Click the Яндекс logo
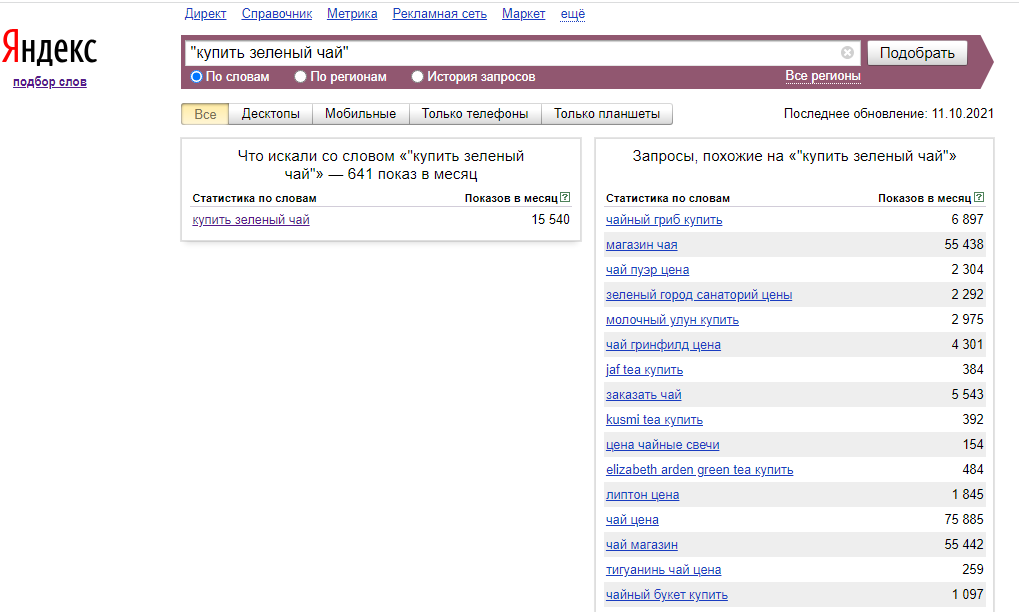 (x=49, y=47)
